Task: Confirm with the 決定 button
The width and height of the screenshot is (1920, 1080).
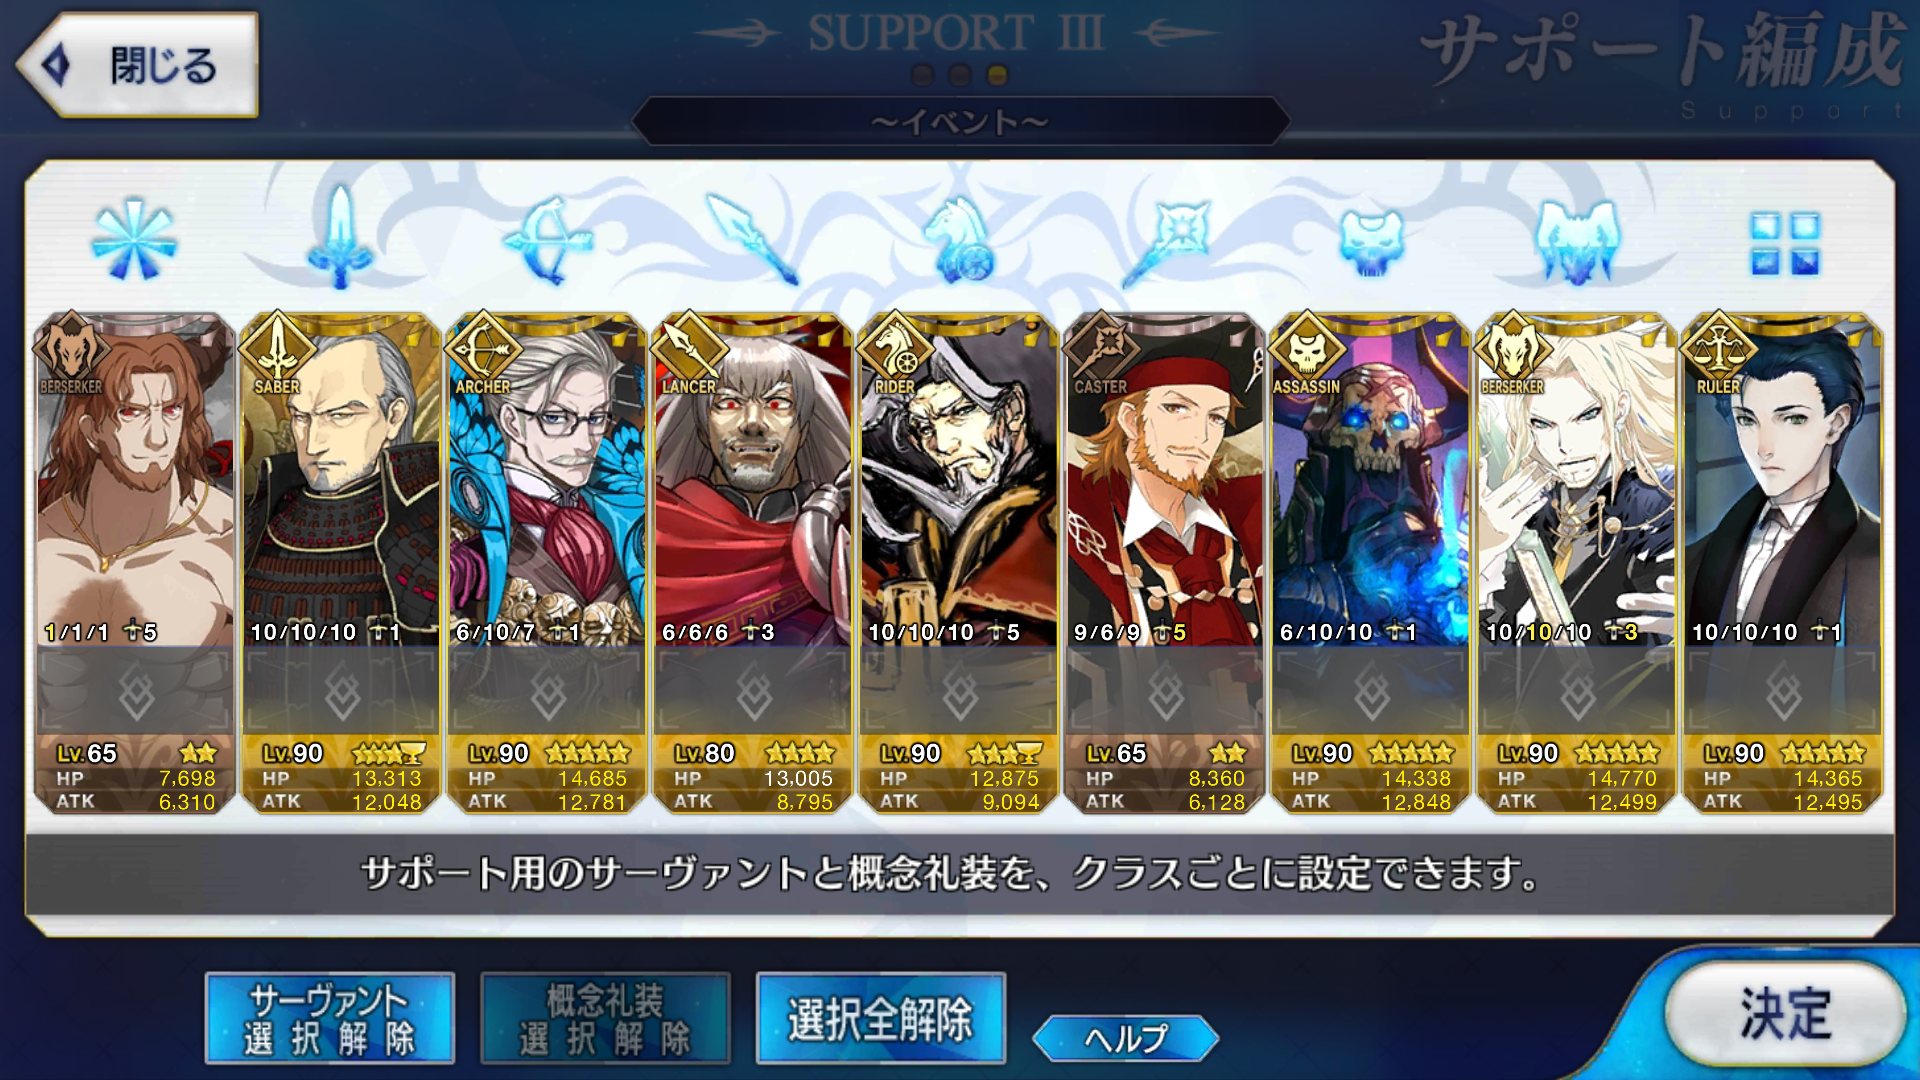Action: coord(1786,1014)
